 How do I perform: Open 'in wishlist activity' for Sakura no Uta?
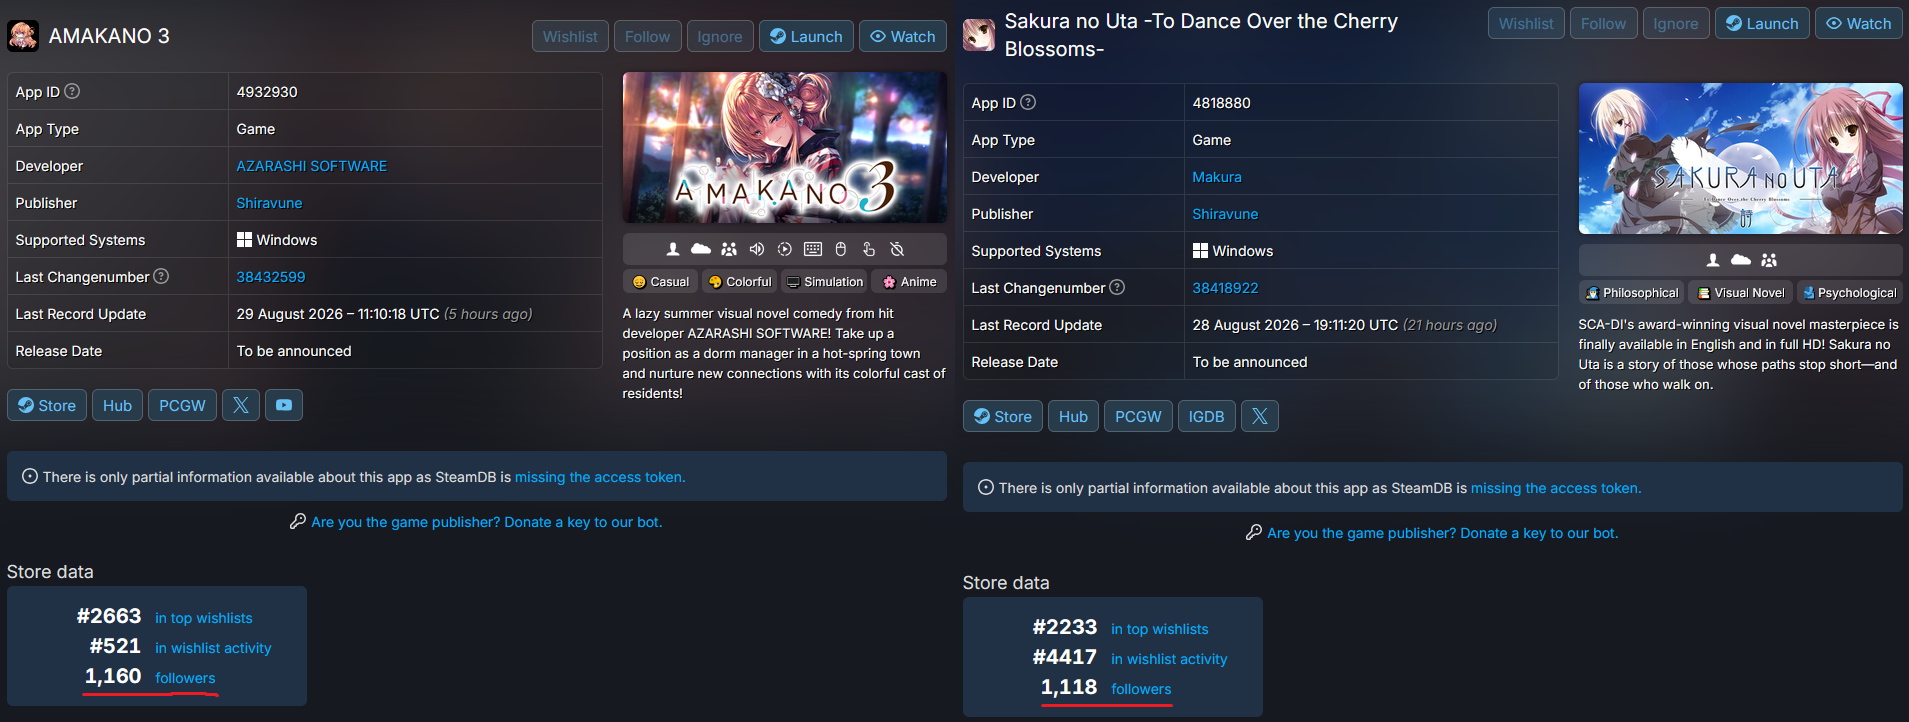tap(1169, 659)
